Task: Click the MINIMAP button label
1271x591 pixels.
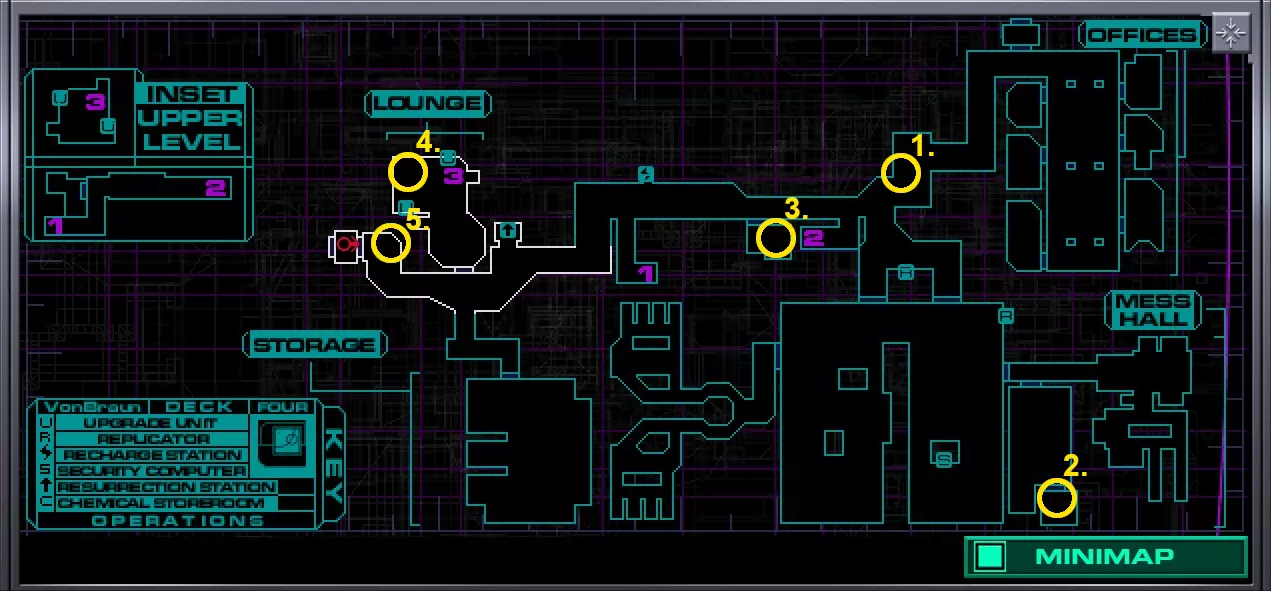Action: point(1105,556)
